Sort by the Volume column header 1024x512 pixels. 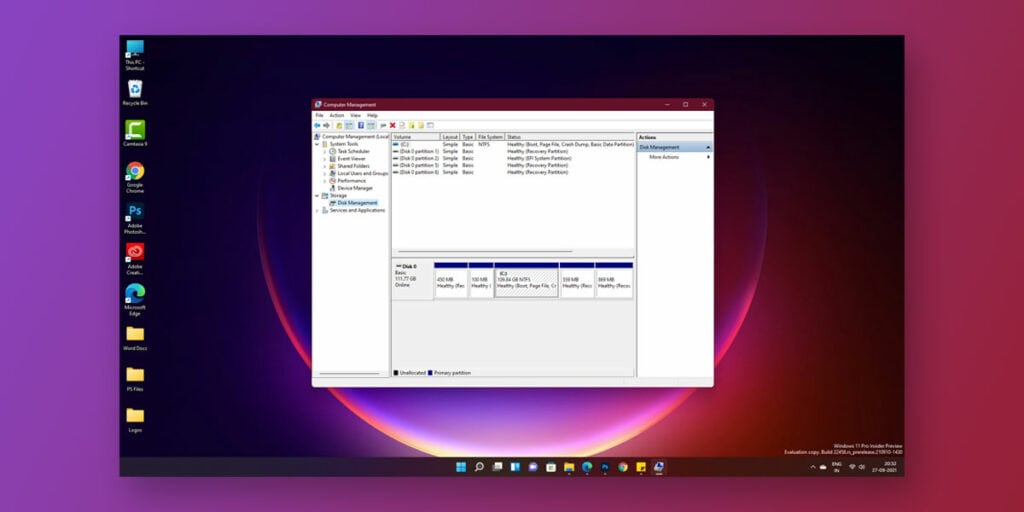(416, 137)
